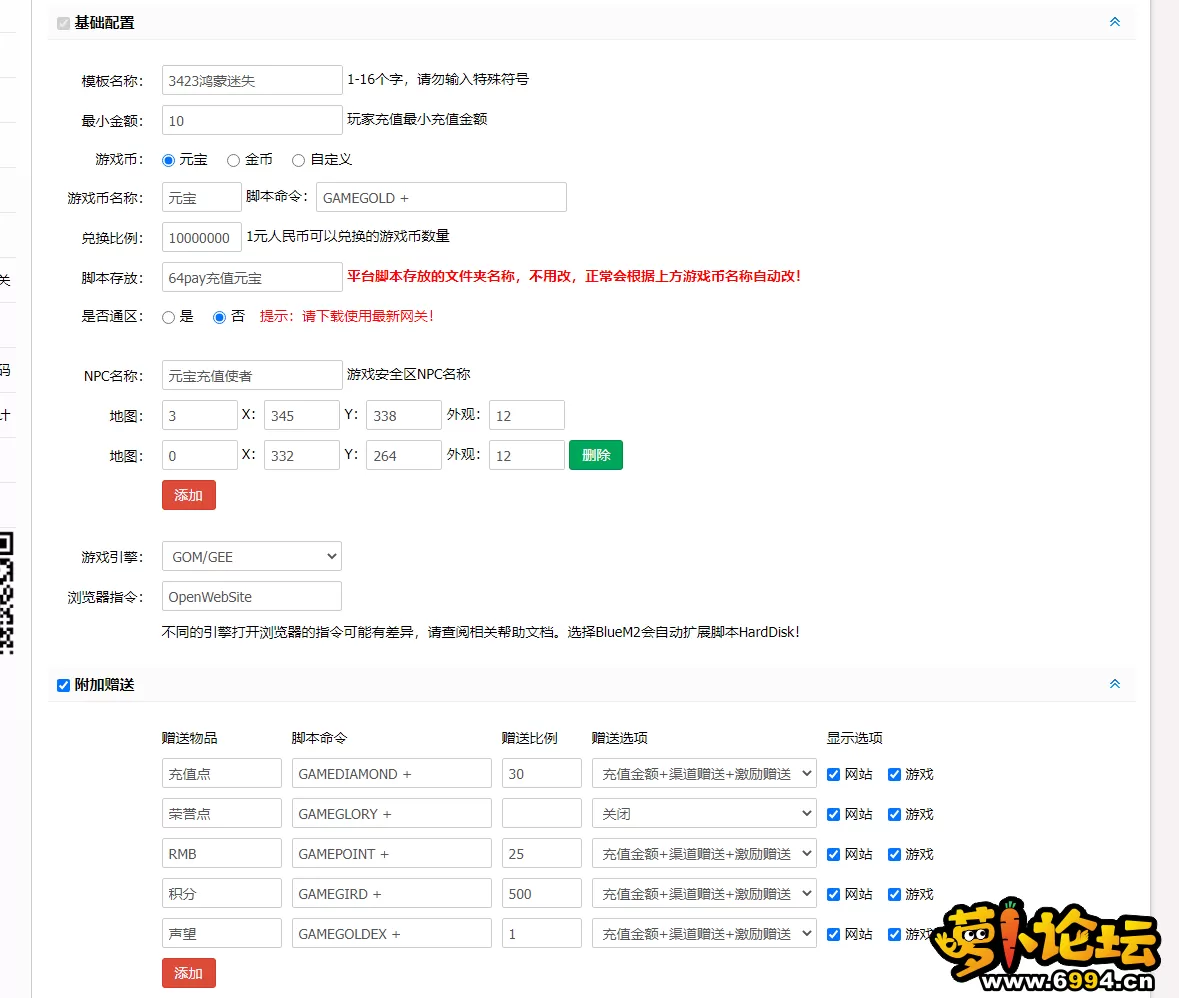
Task: Click 赠送比例 field showing 30
Action: 541,773
